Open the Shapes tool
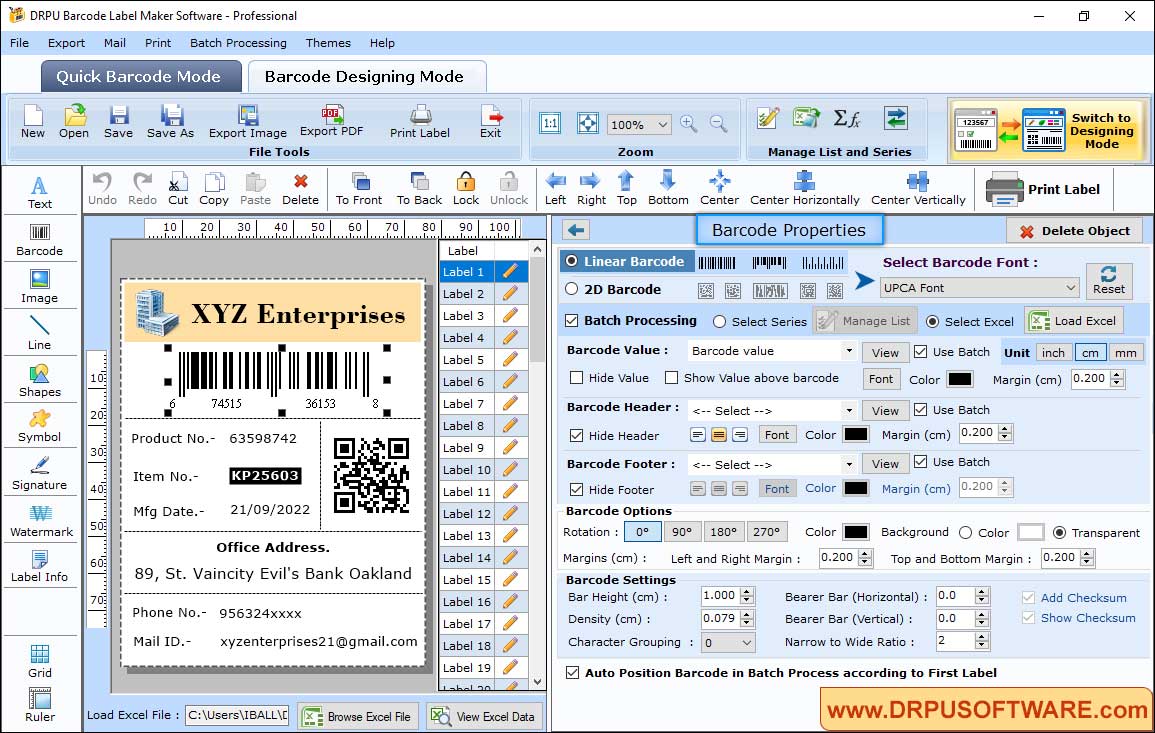This screenshot has height=733, width=1155. [40, 380]
